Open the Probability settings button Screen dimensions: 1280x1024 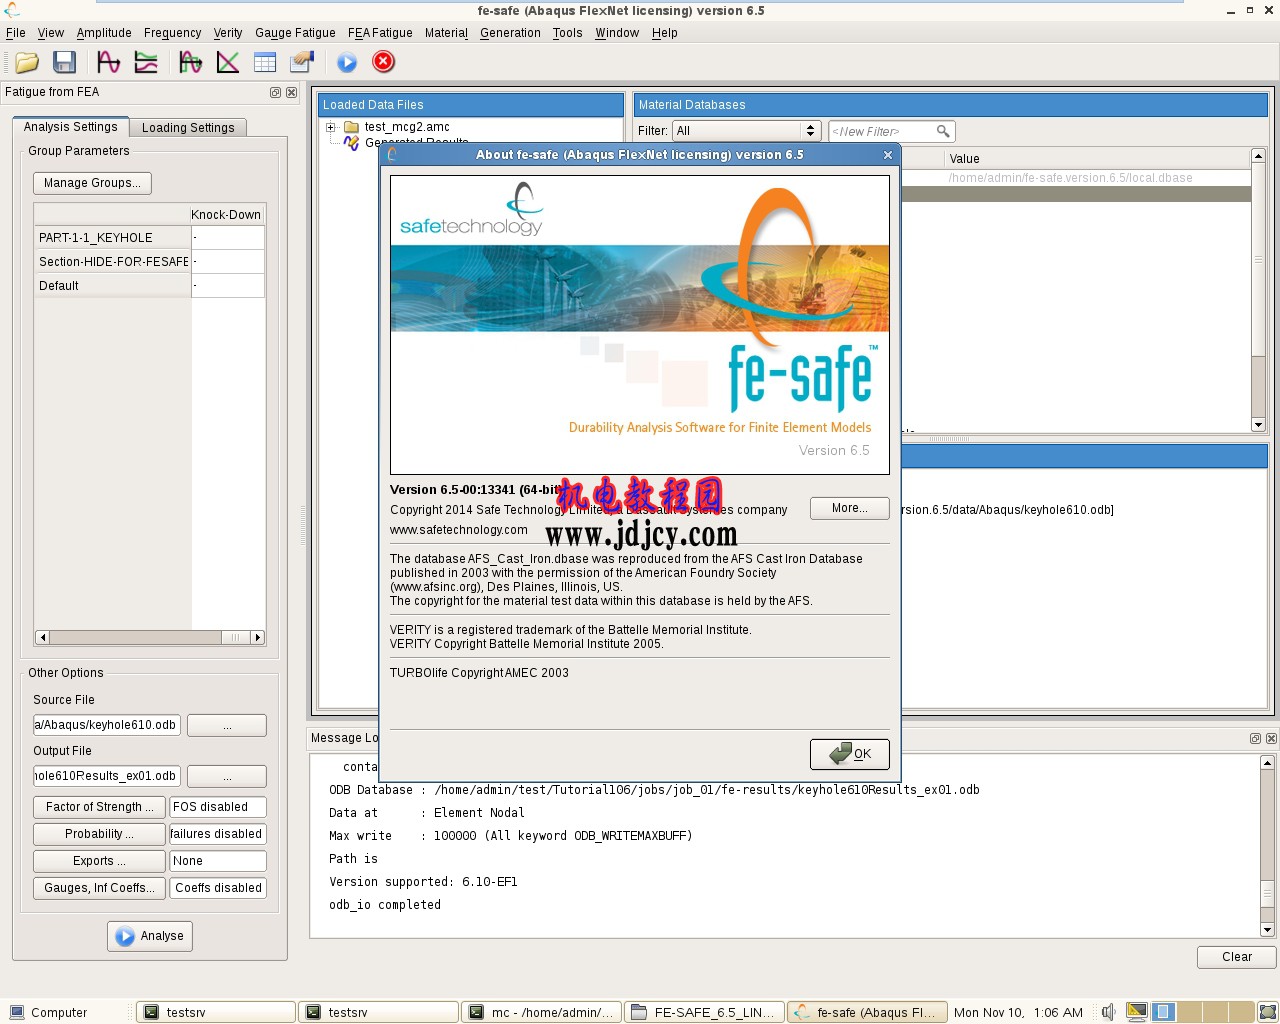tap(99, 834)
